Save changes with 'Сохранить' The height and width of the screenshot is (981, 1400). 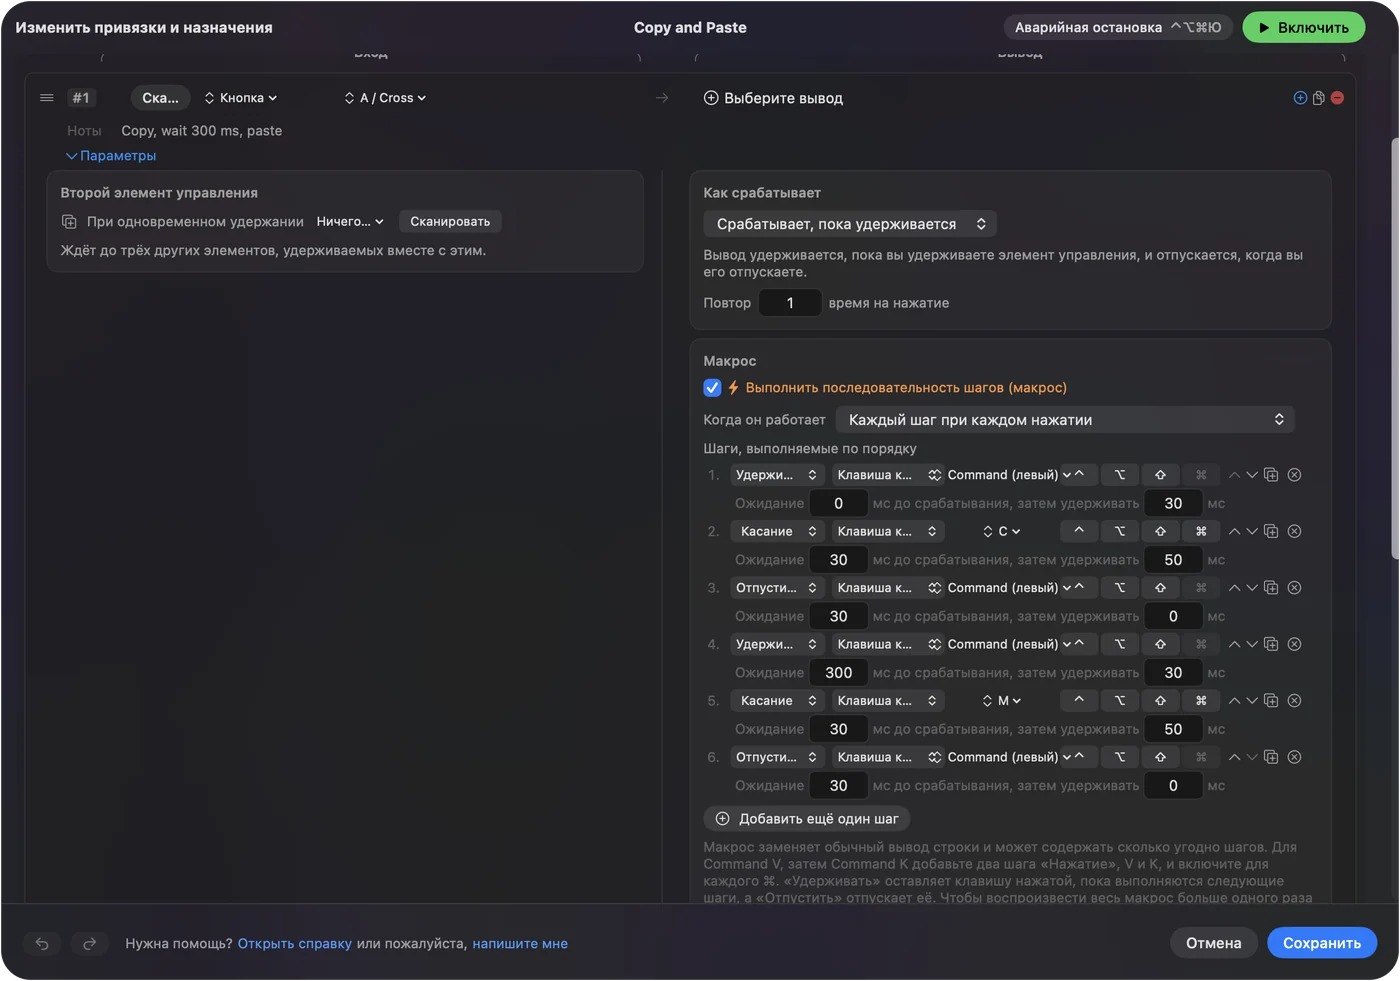tap(1322, 943)
